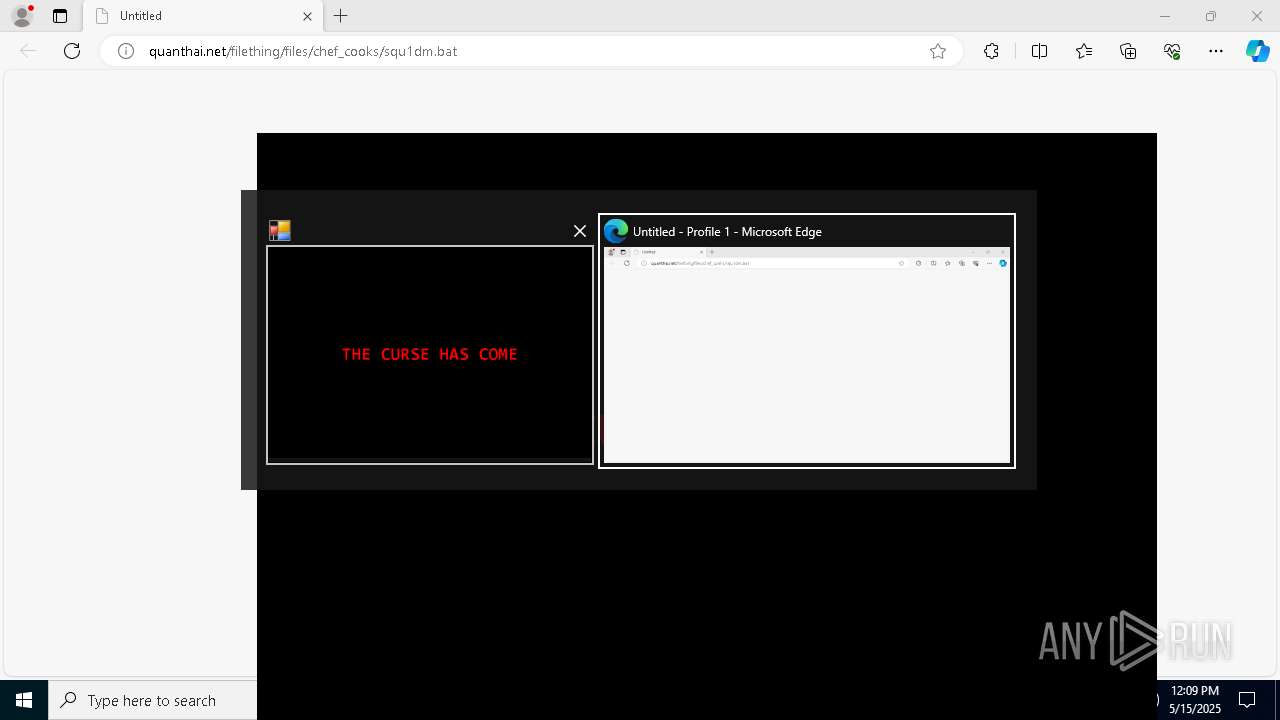Add this page to favorites star
This screenshot has width=1280, height=720.
pos(938,51)
